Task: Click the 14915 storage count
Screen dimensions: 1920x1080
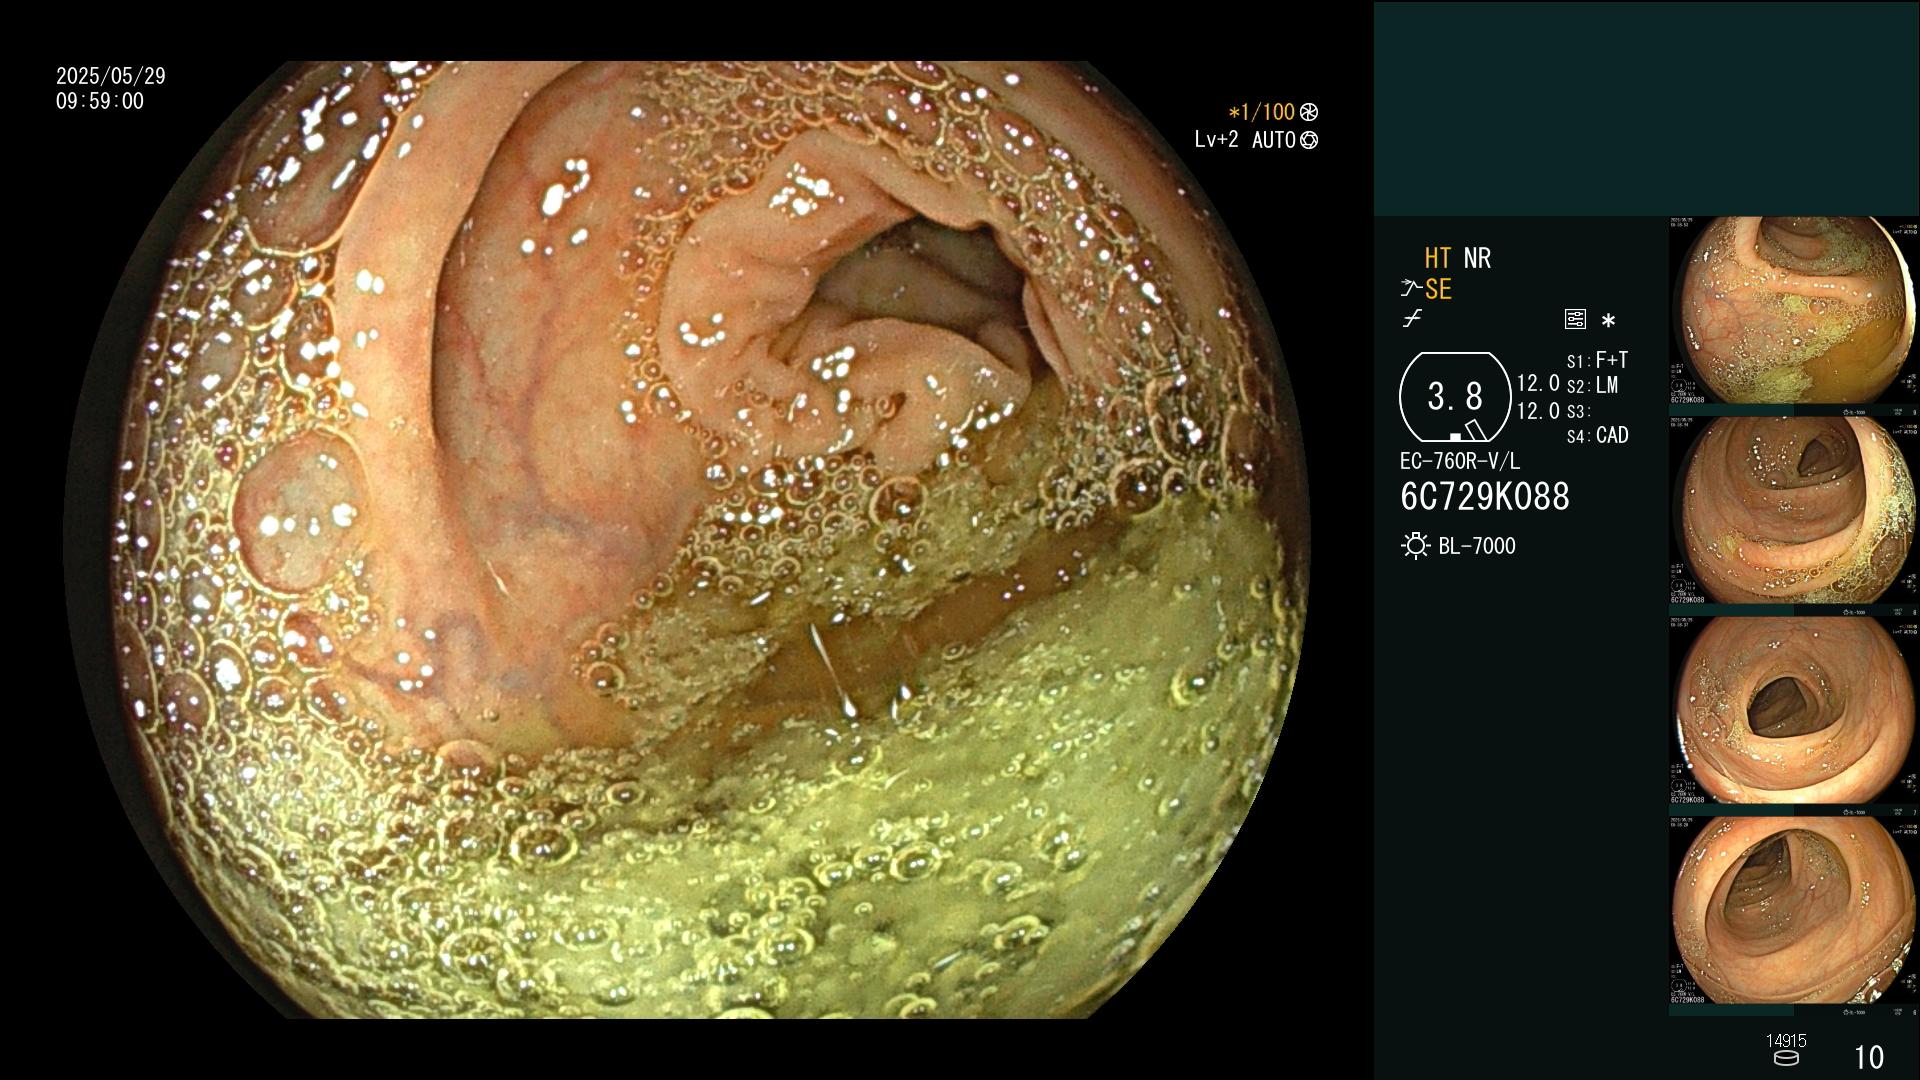Action: click(1786, 1041)
